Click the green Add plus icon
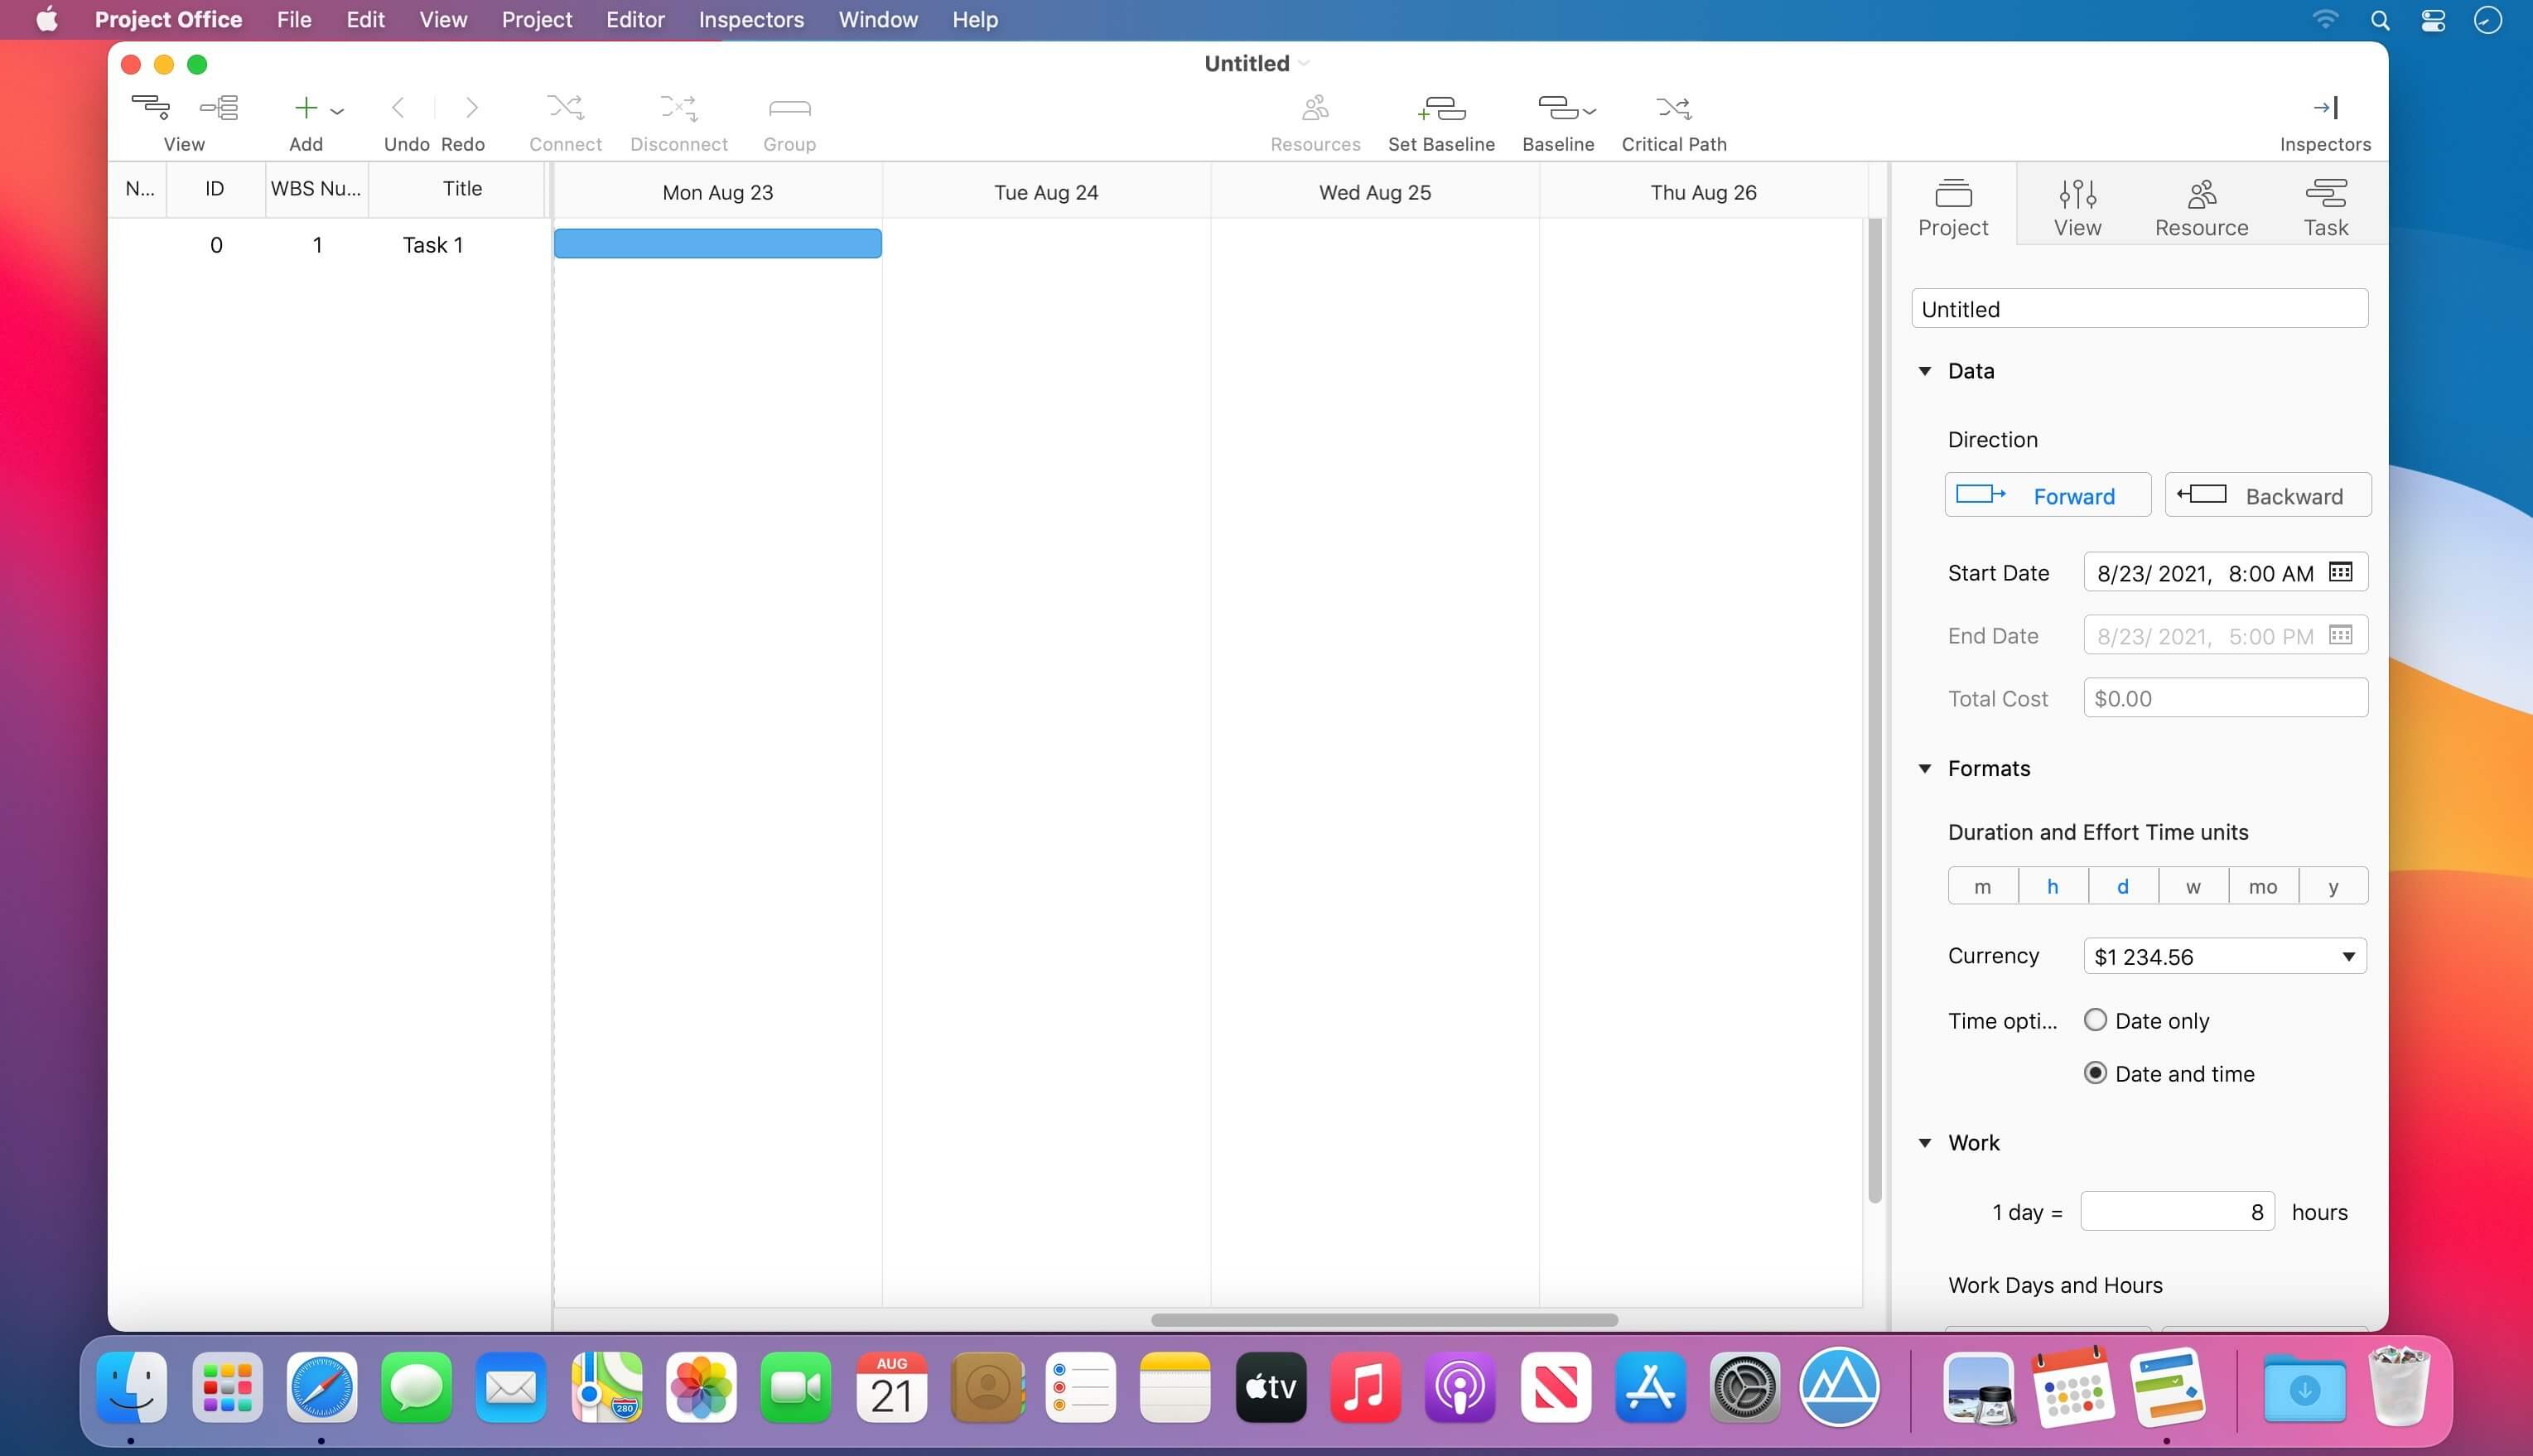 (306, 108)
